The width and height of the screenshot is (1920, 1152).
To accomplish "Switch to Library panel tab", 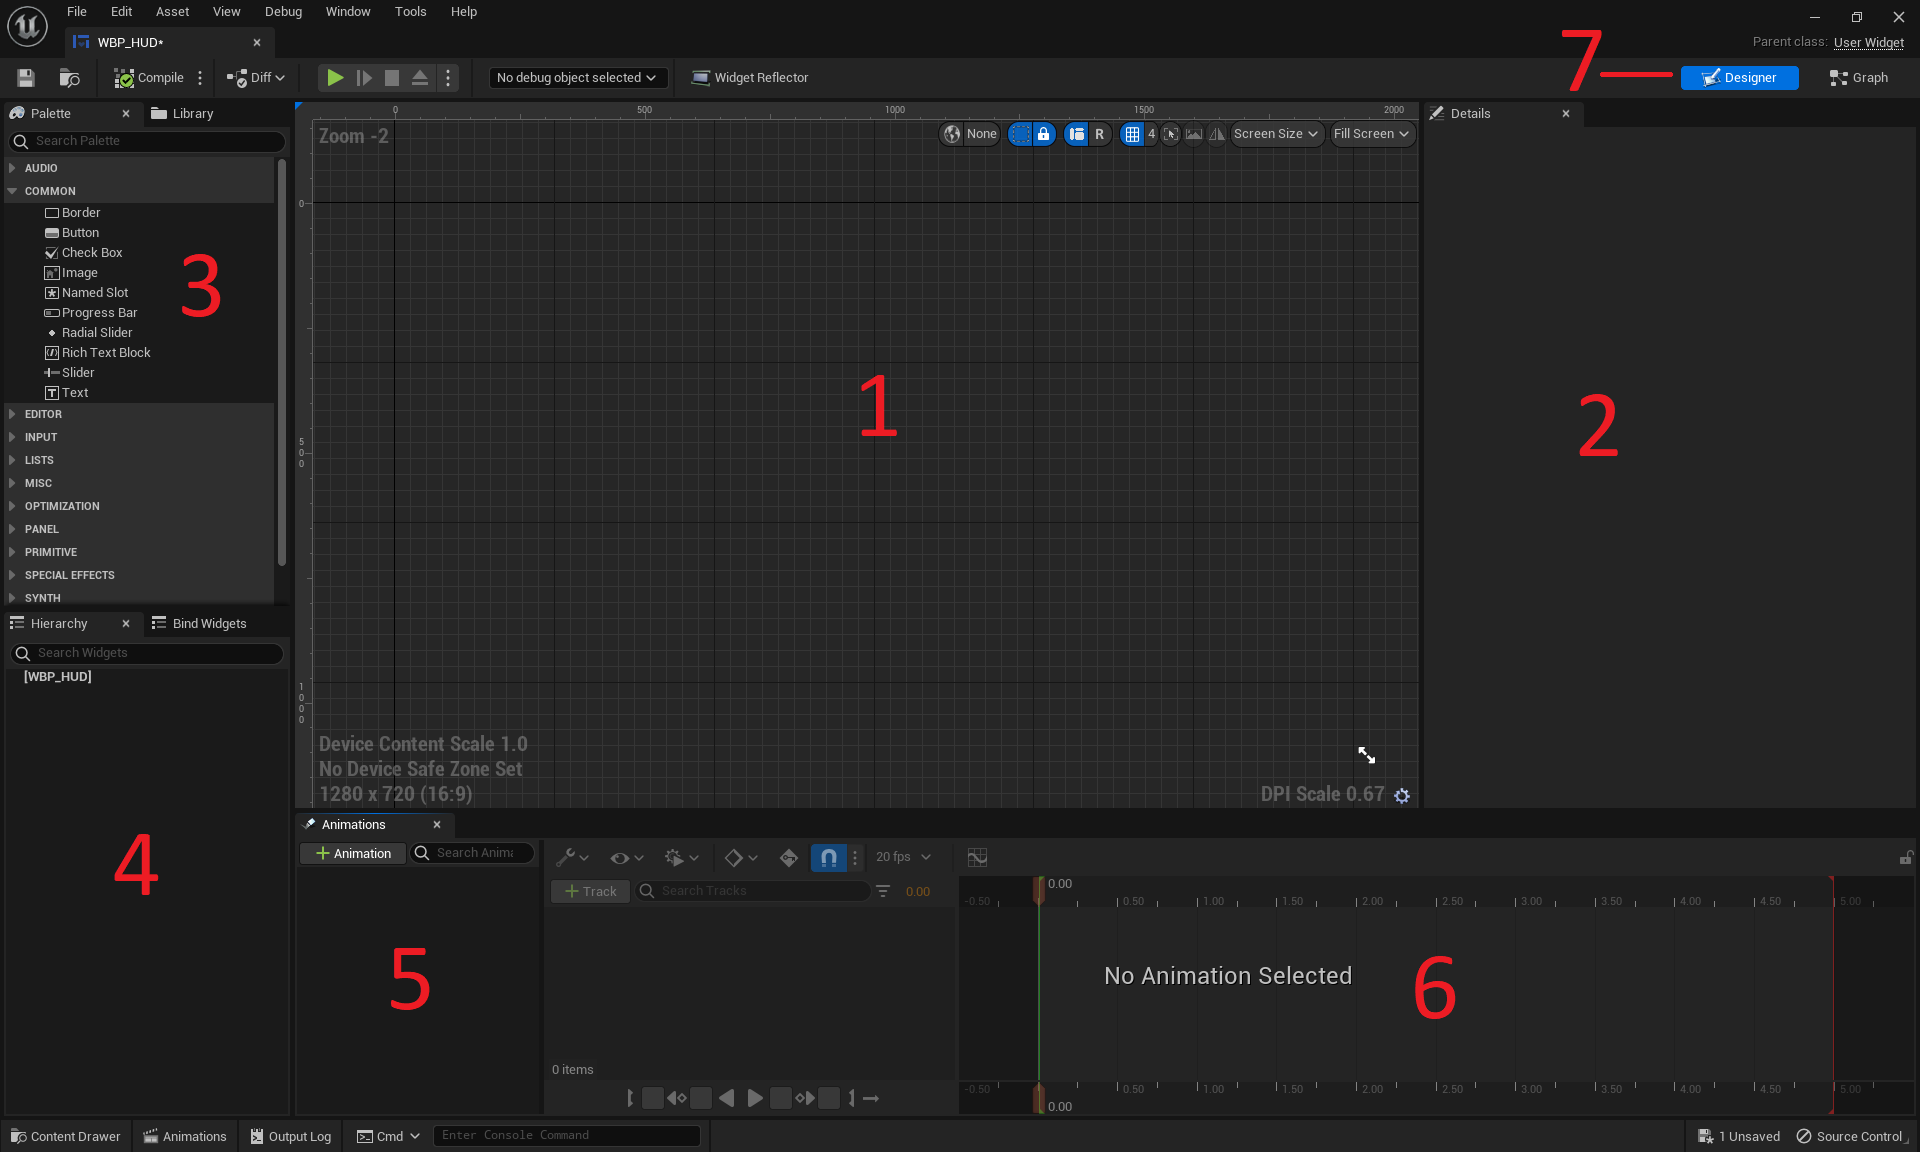I will [191, 112].
